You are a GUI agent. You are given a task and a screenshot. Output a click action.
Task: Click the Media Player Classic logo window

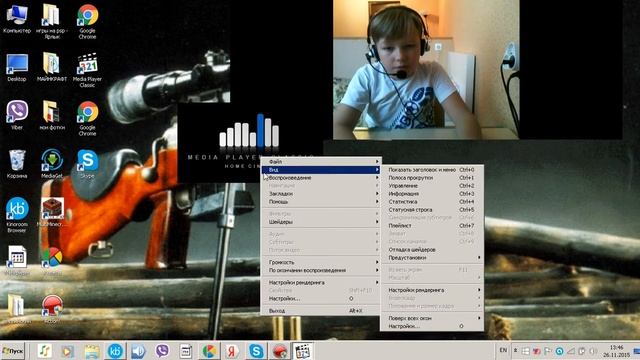(249, 143)
